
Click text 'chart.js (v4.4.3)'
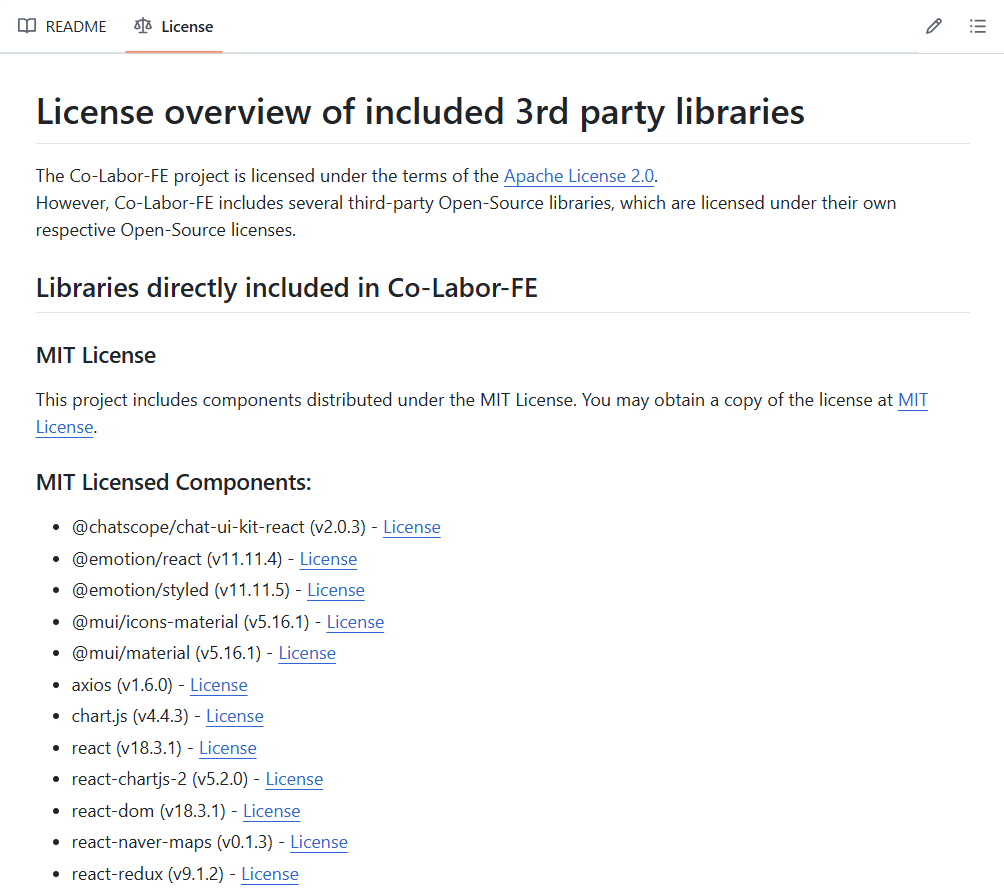click(x=131, y=716)
